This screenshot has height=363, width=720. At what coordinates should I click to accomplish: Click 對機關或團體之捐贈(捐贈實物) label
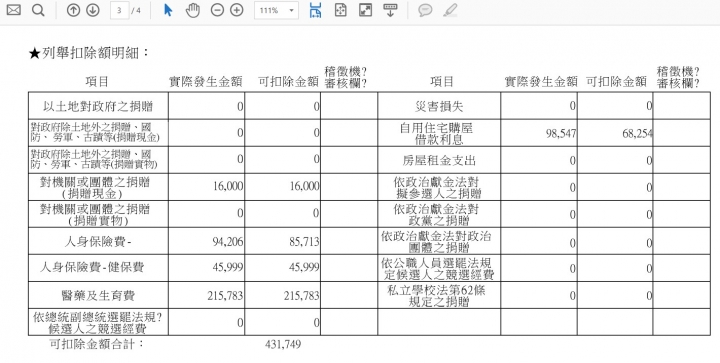click(95, 215)
